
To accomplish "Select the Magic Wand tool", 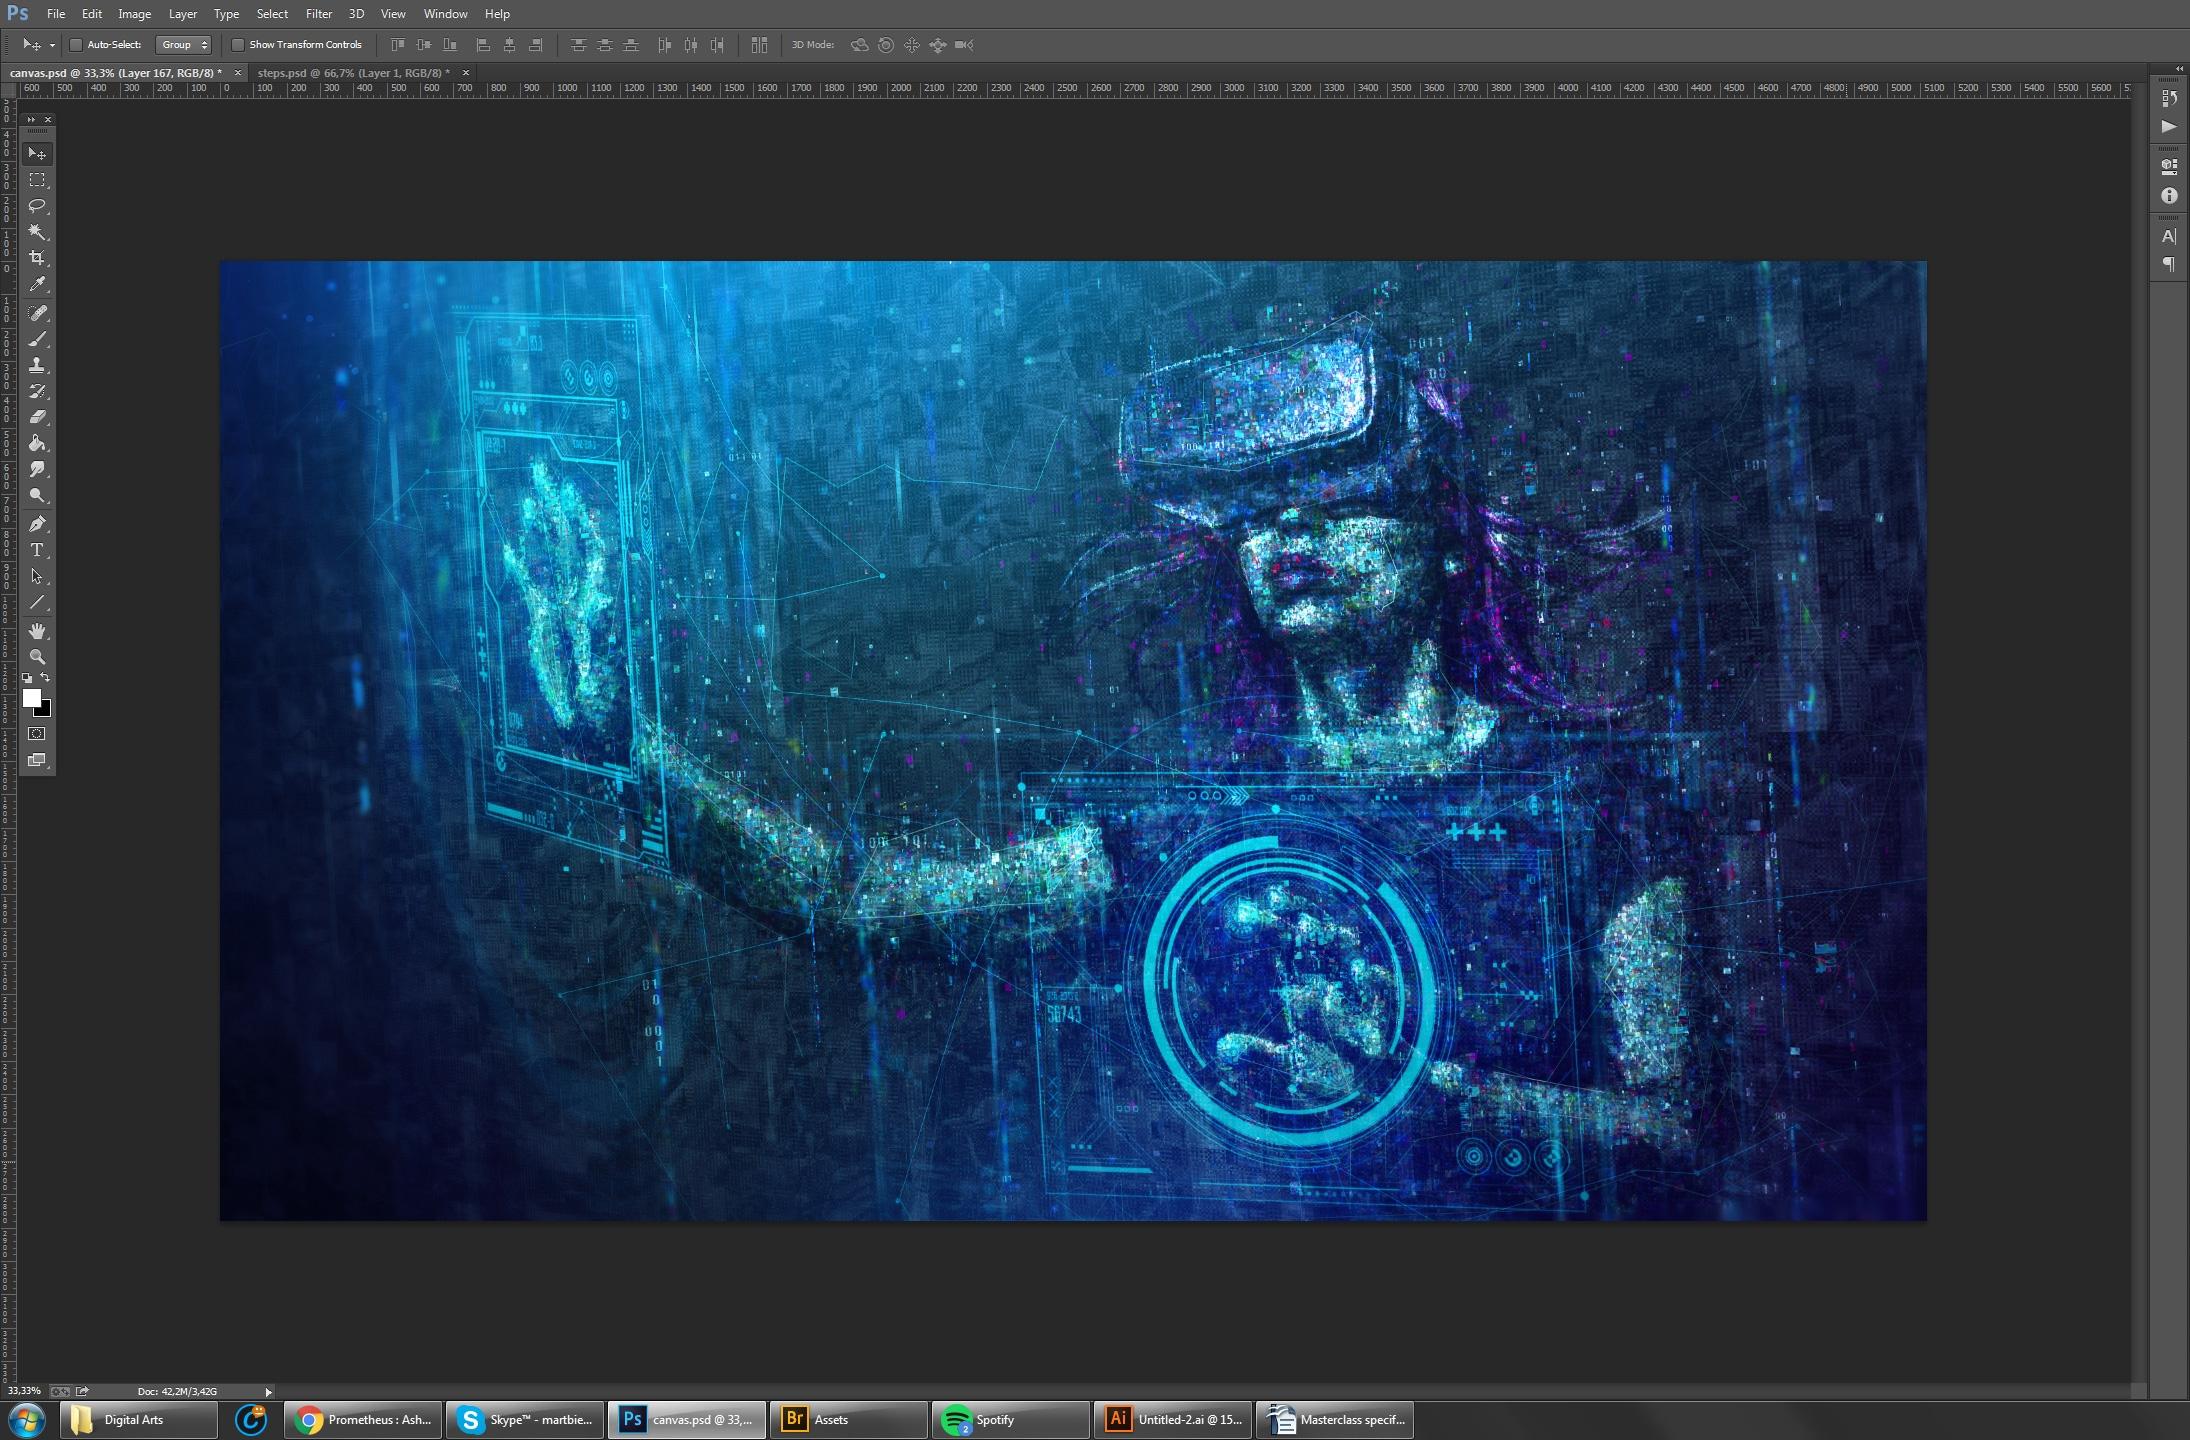I will 37,232.
